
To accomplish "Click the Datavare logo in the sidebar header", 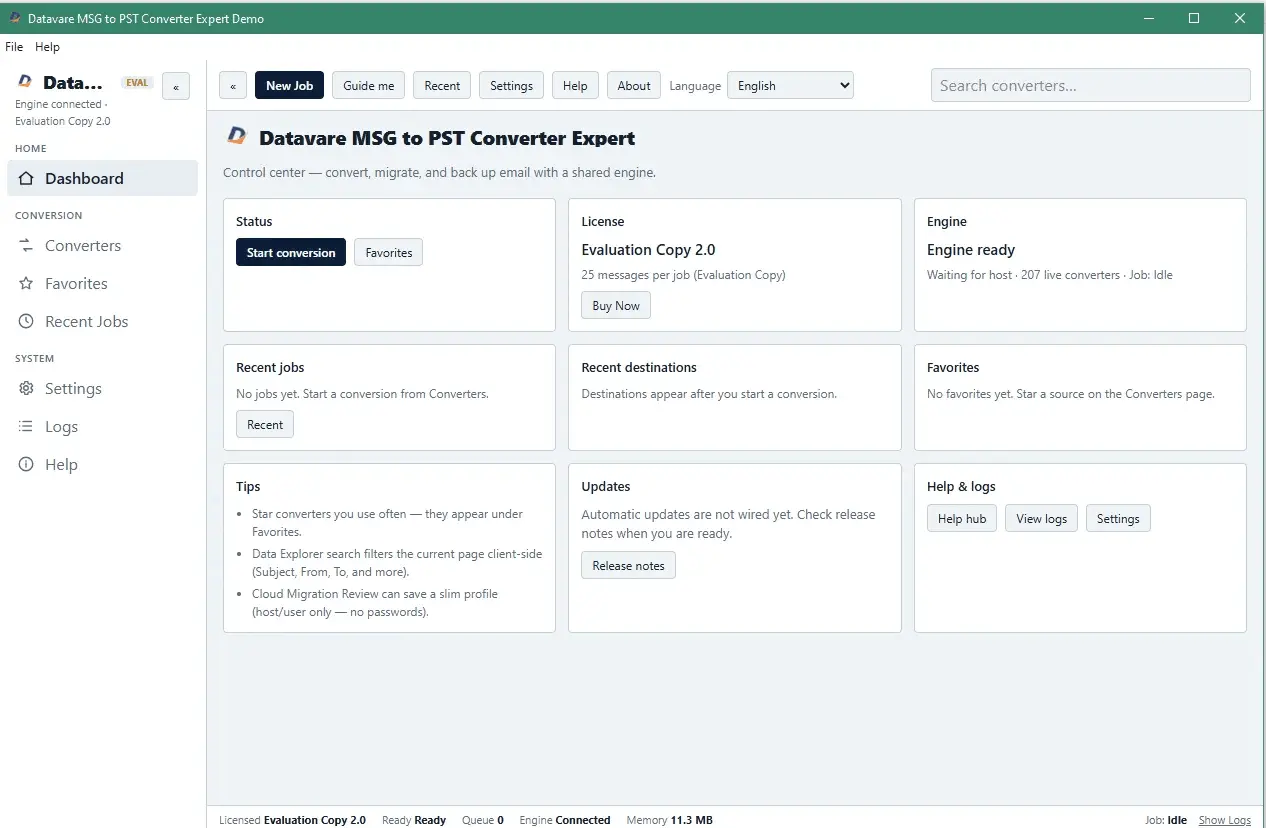I will pyautogui.click(x=25, y=82).
